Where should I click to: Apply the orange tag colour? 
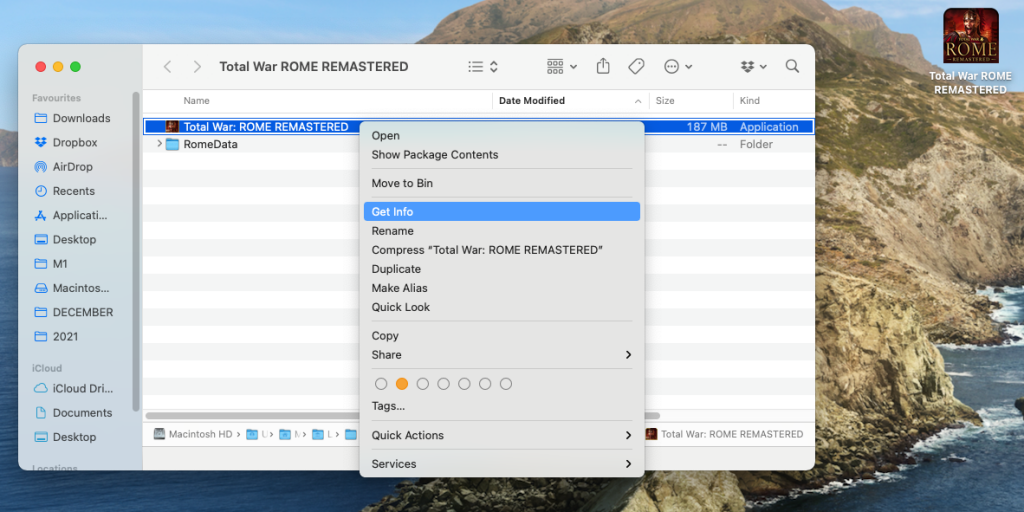(402, 384)
